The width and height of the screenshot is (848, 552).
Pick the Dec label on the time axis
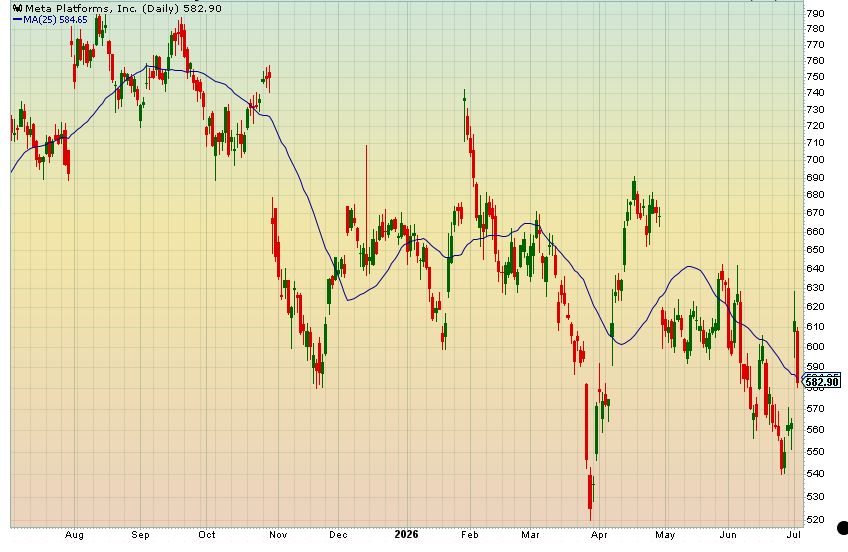tap(338, 535)
